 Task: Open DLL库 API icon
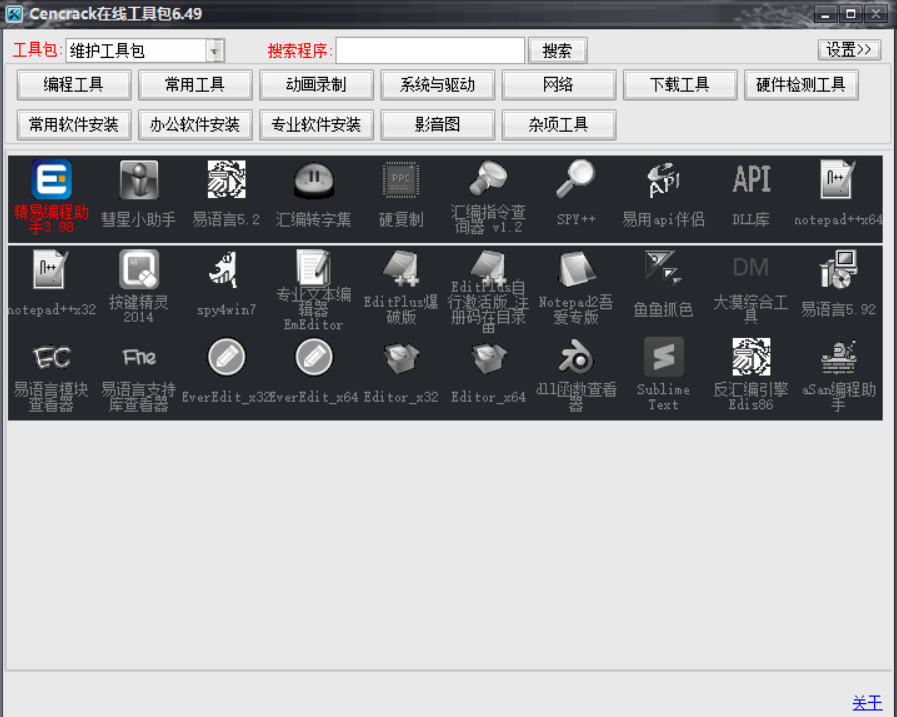(x=751, y=179)
